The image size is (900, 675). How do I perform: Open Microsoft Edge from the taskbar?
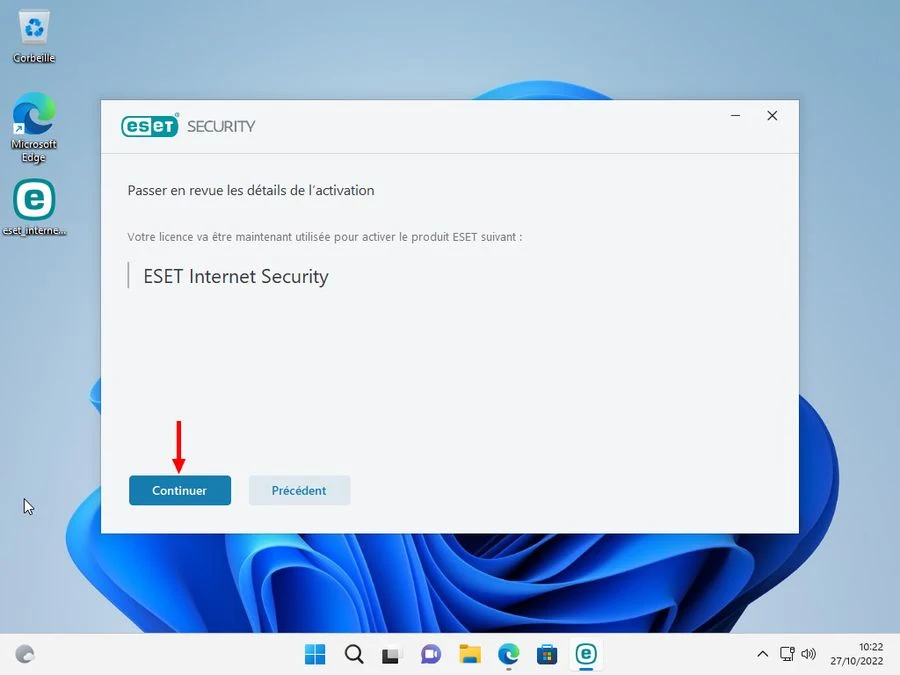pos(509,654)
